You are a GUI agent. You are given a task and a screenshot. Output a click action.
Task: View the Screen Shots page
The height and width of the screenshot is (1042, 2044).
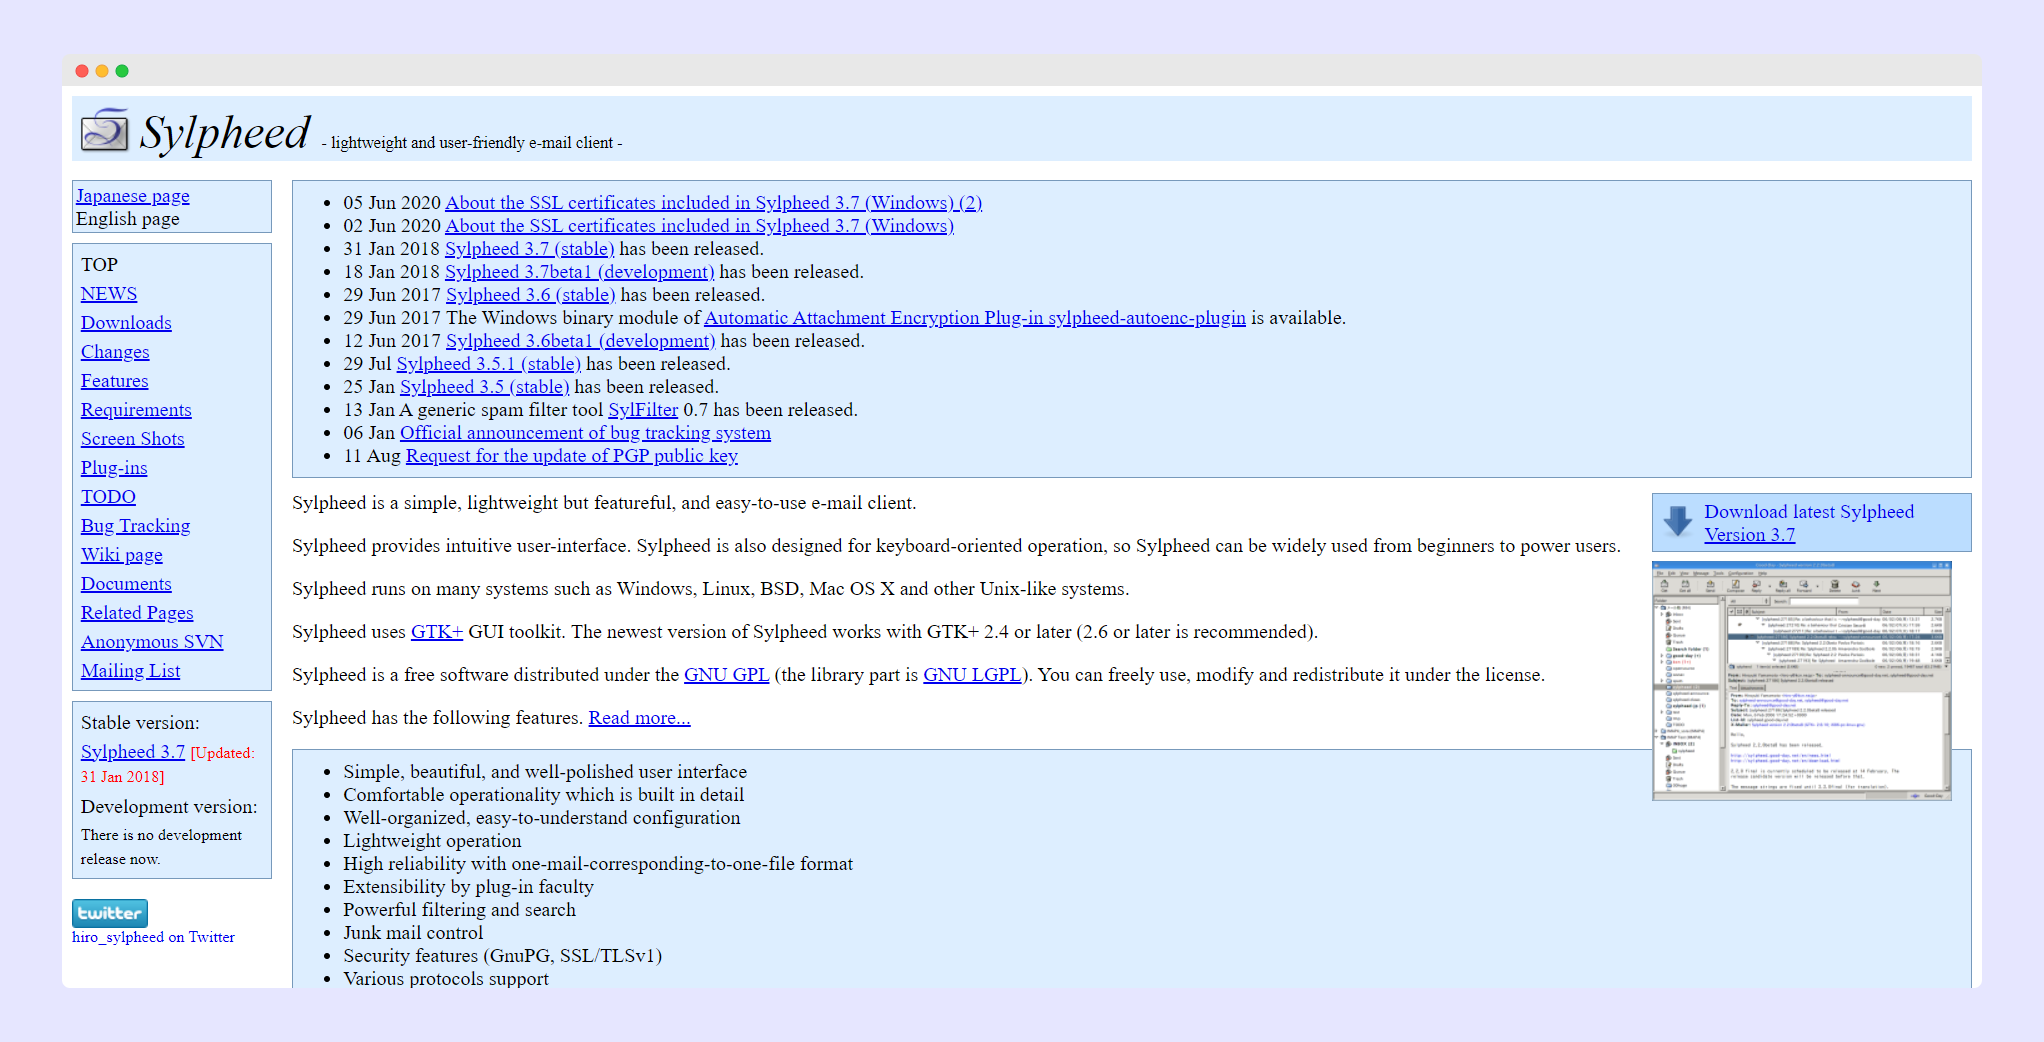point(132,439)
